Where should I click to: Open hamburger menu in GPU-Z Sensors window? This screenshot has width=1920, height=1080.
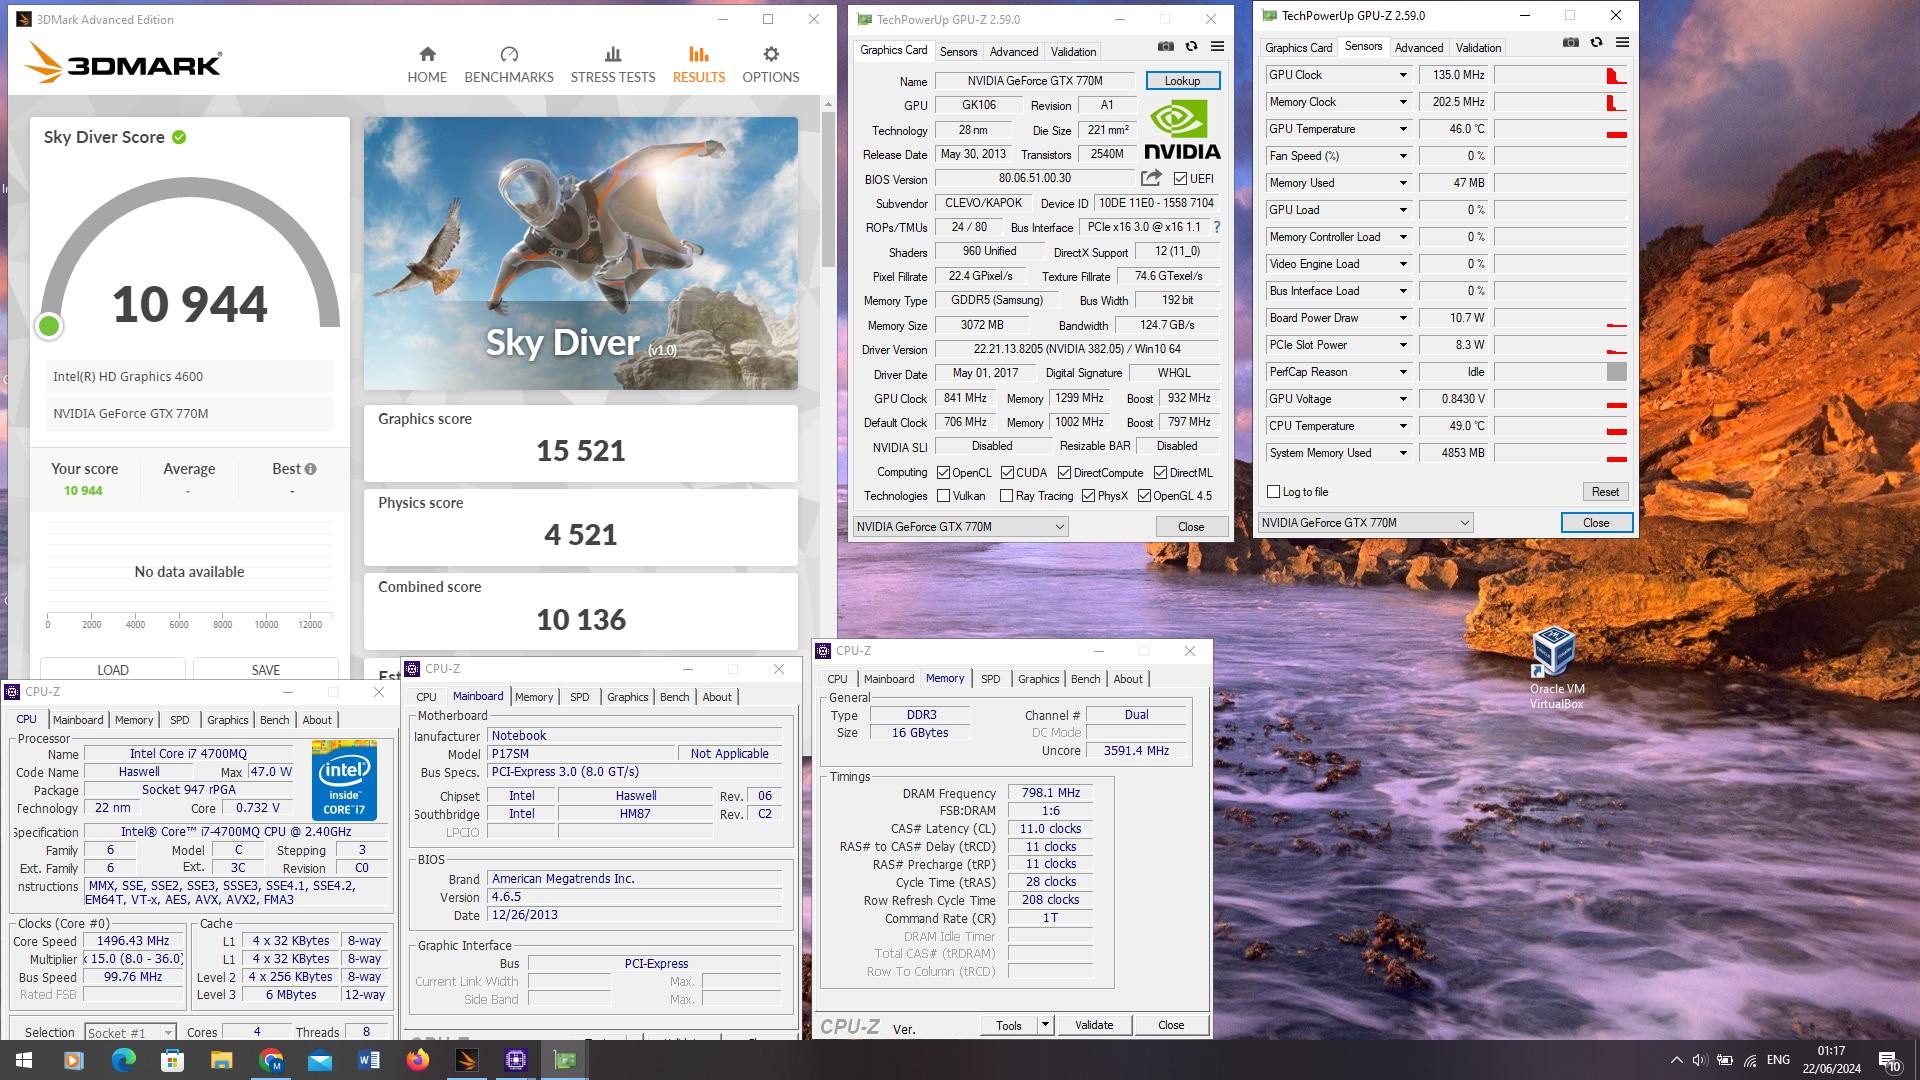pos(1622,42)
